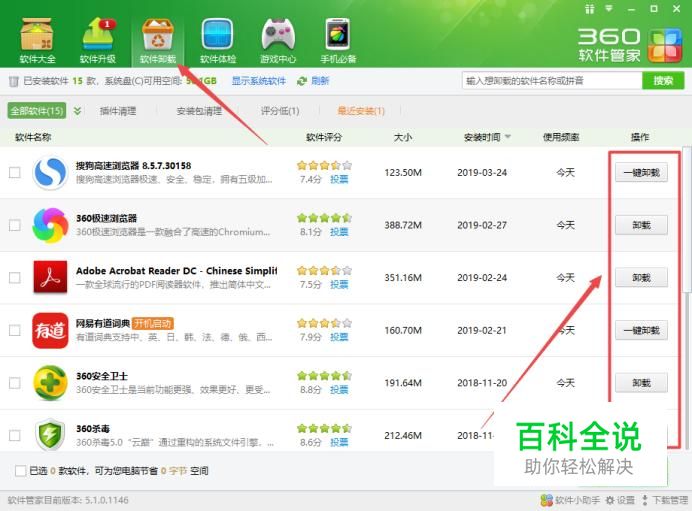The image size is (692, 511).
Task: Check the 360安全卫士 row checkbox
Action: (15, 383)
